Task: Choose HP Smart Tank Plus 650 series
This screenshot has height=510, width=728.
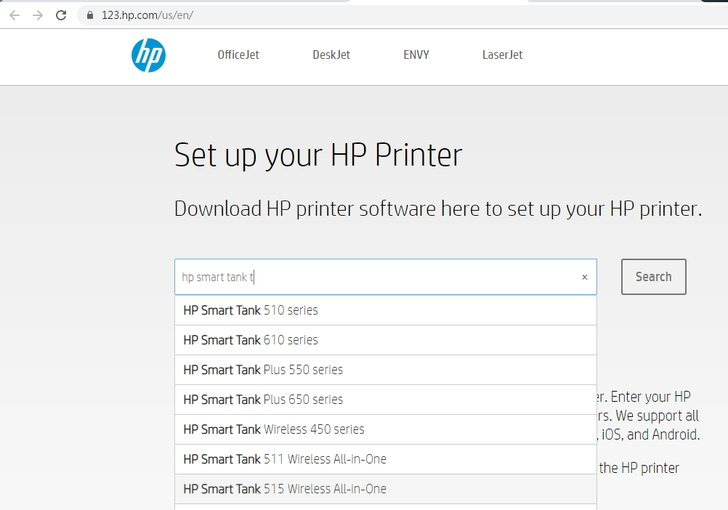Action: 385,399
